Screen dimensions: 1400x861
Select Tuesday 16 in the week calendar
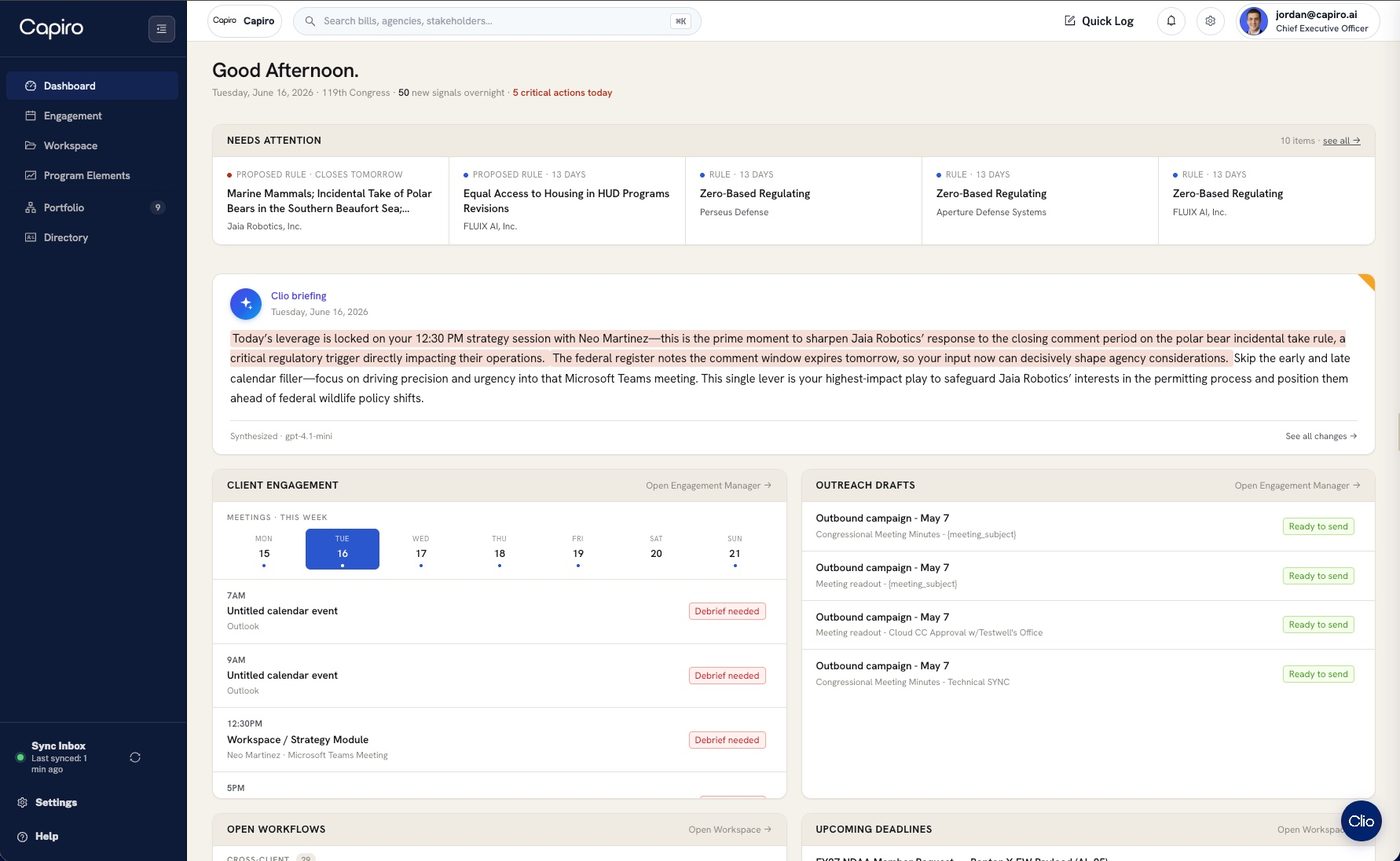tap(342, 549)
